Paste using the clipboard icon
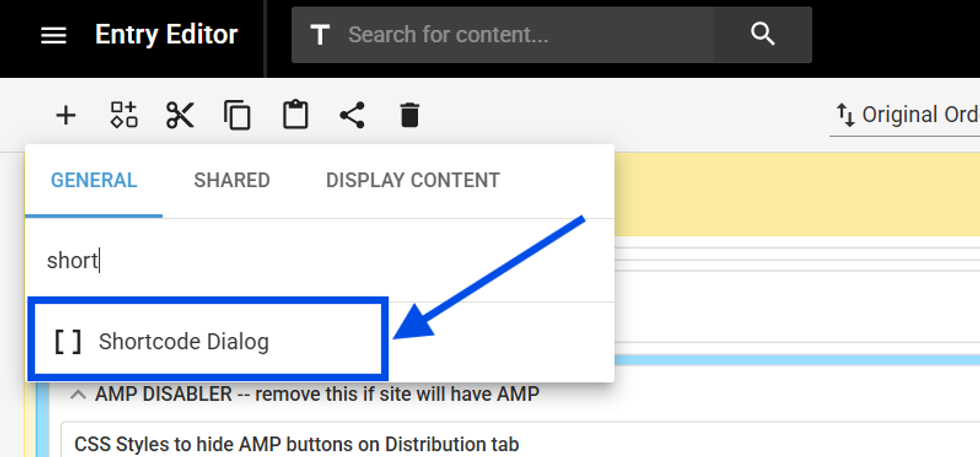This screenshot has width=980, height=457. pos(295,115)
